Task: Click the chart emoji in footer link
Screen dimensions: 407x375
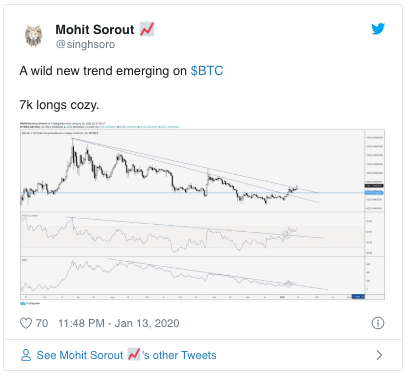Action: [x=134, y=354]
